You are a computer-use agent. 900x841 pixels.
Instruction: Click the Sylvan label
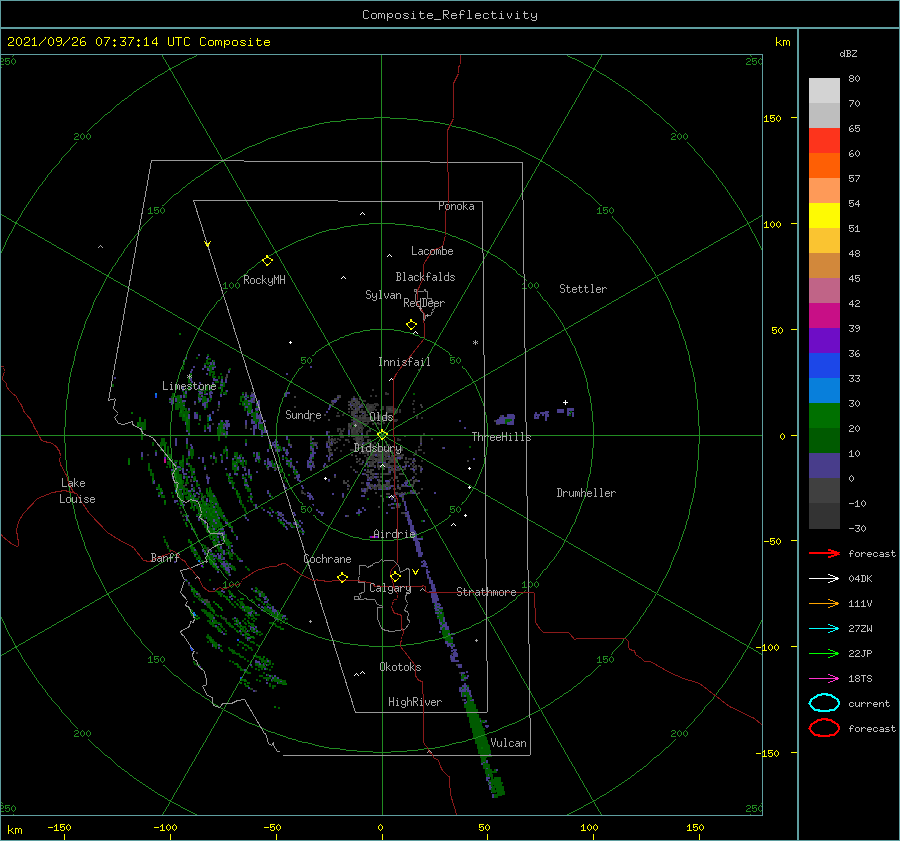coord(383,294)
